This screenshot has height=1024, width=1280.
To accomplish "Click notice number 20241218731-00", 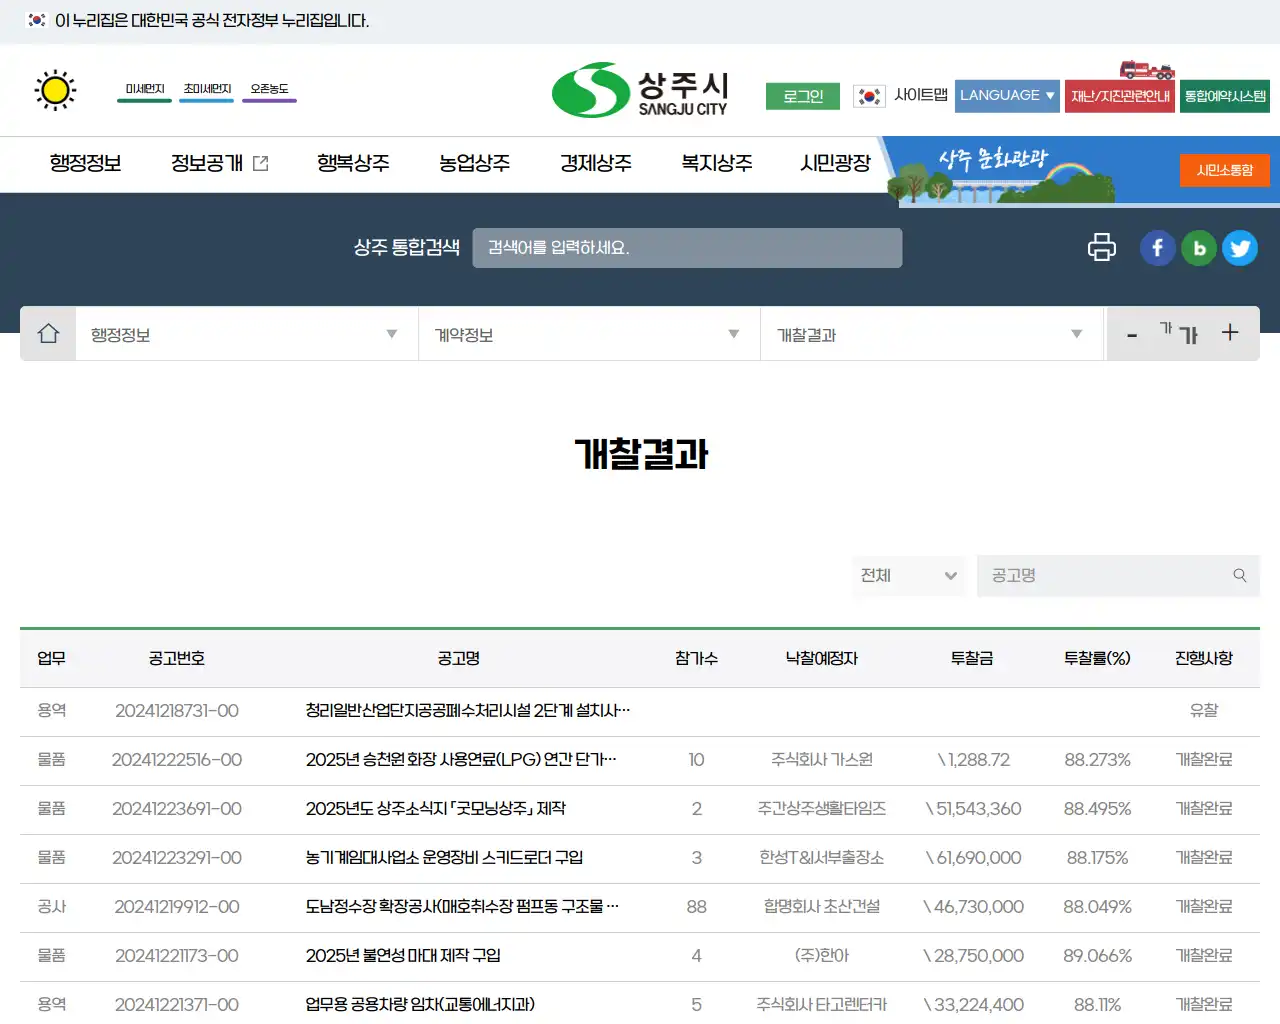I will [177, 711].
